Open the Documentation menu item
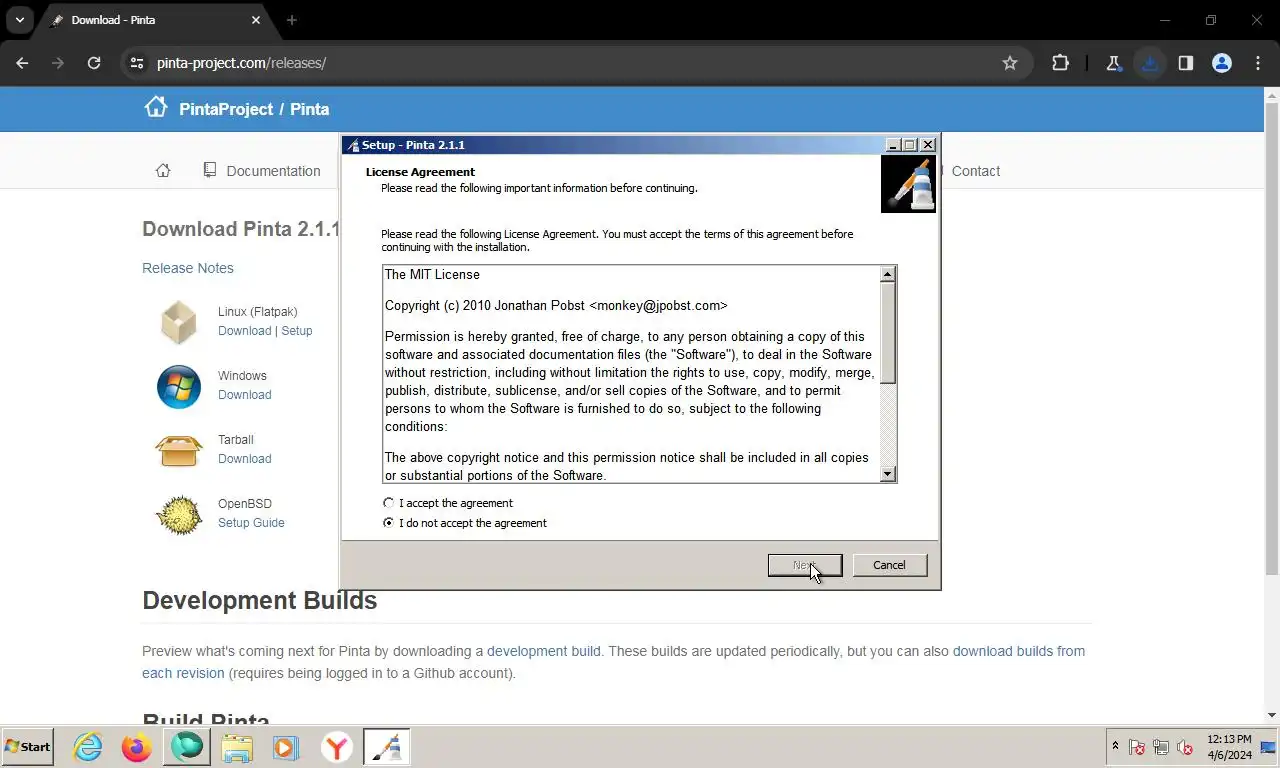The width and height of the screenshot is (1280, 768). [x=262, y=171]
